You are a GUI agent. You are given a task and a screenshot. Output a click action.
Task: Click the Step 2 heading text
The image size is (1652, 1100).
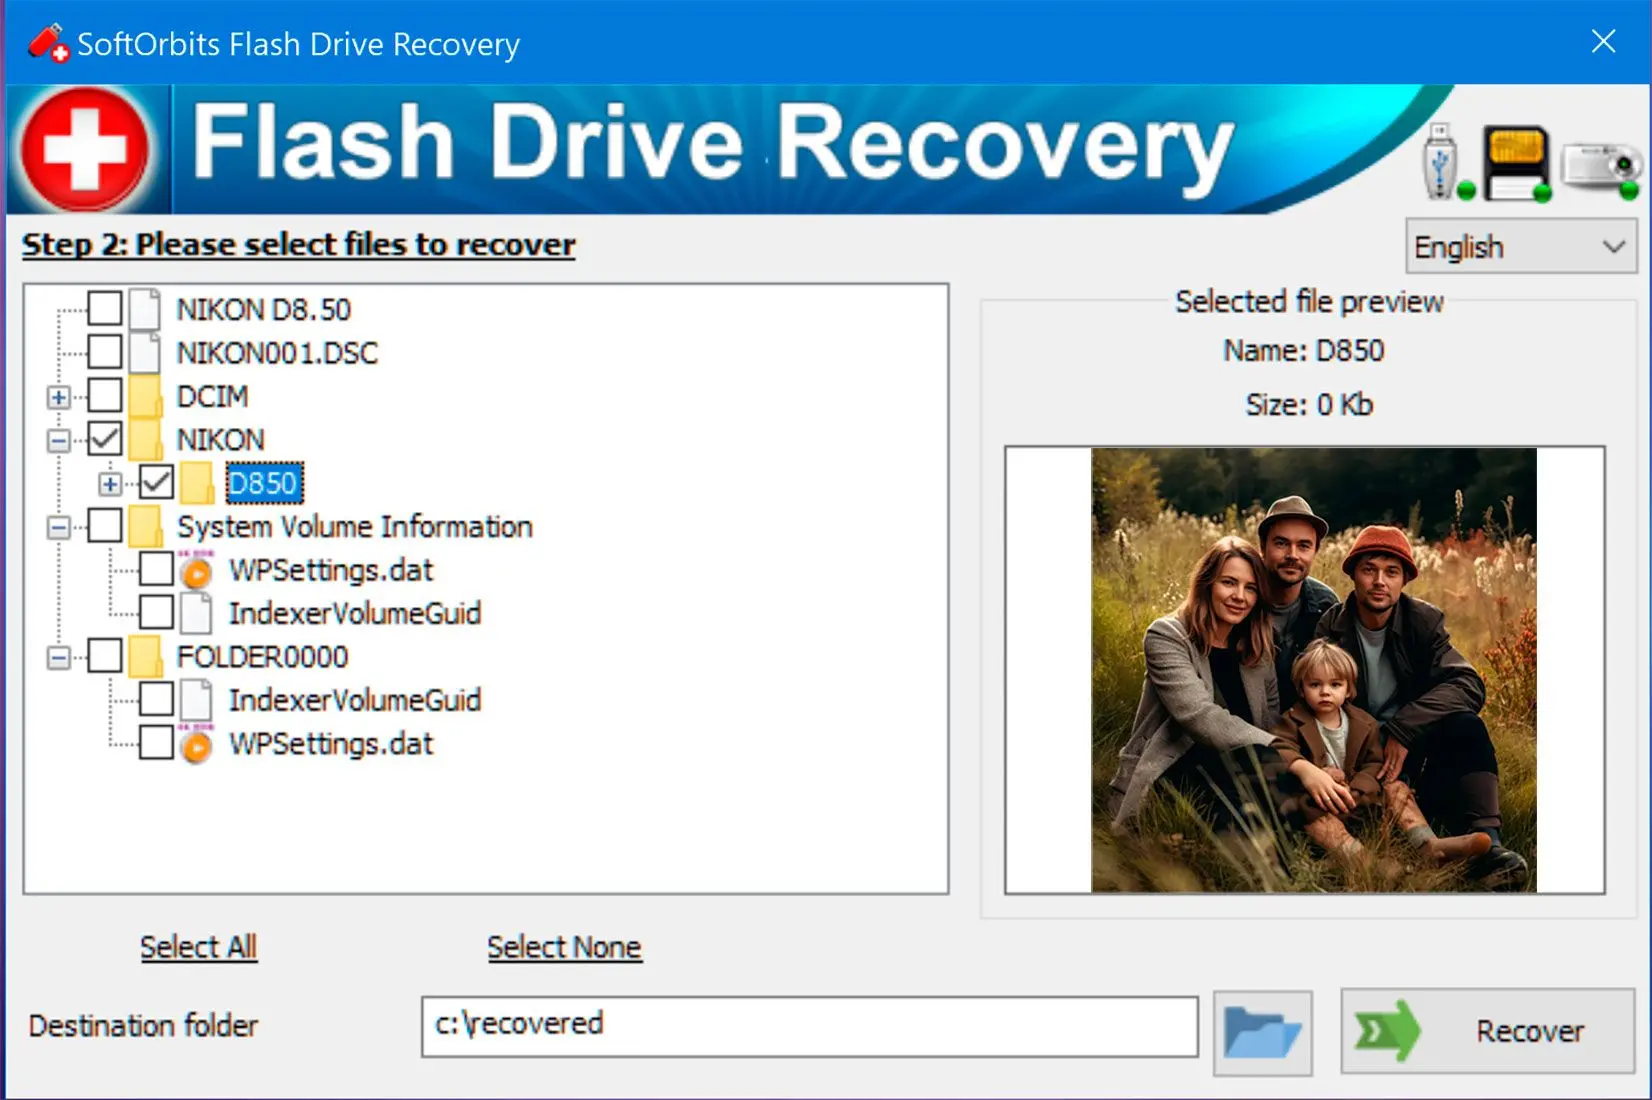click(299, 245)
